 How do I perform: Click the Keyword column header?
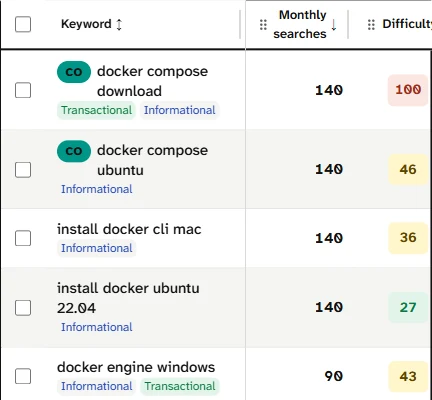click(x=86, y=24)
